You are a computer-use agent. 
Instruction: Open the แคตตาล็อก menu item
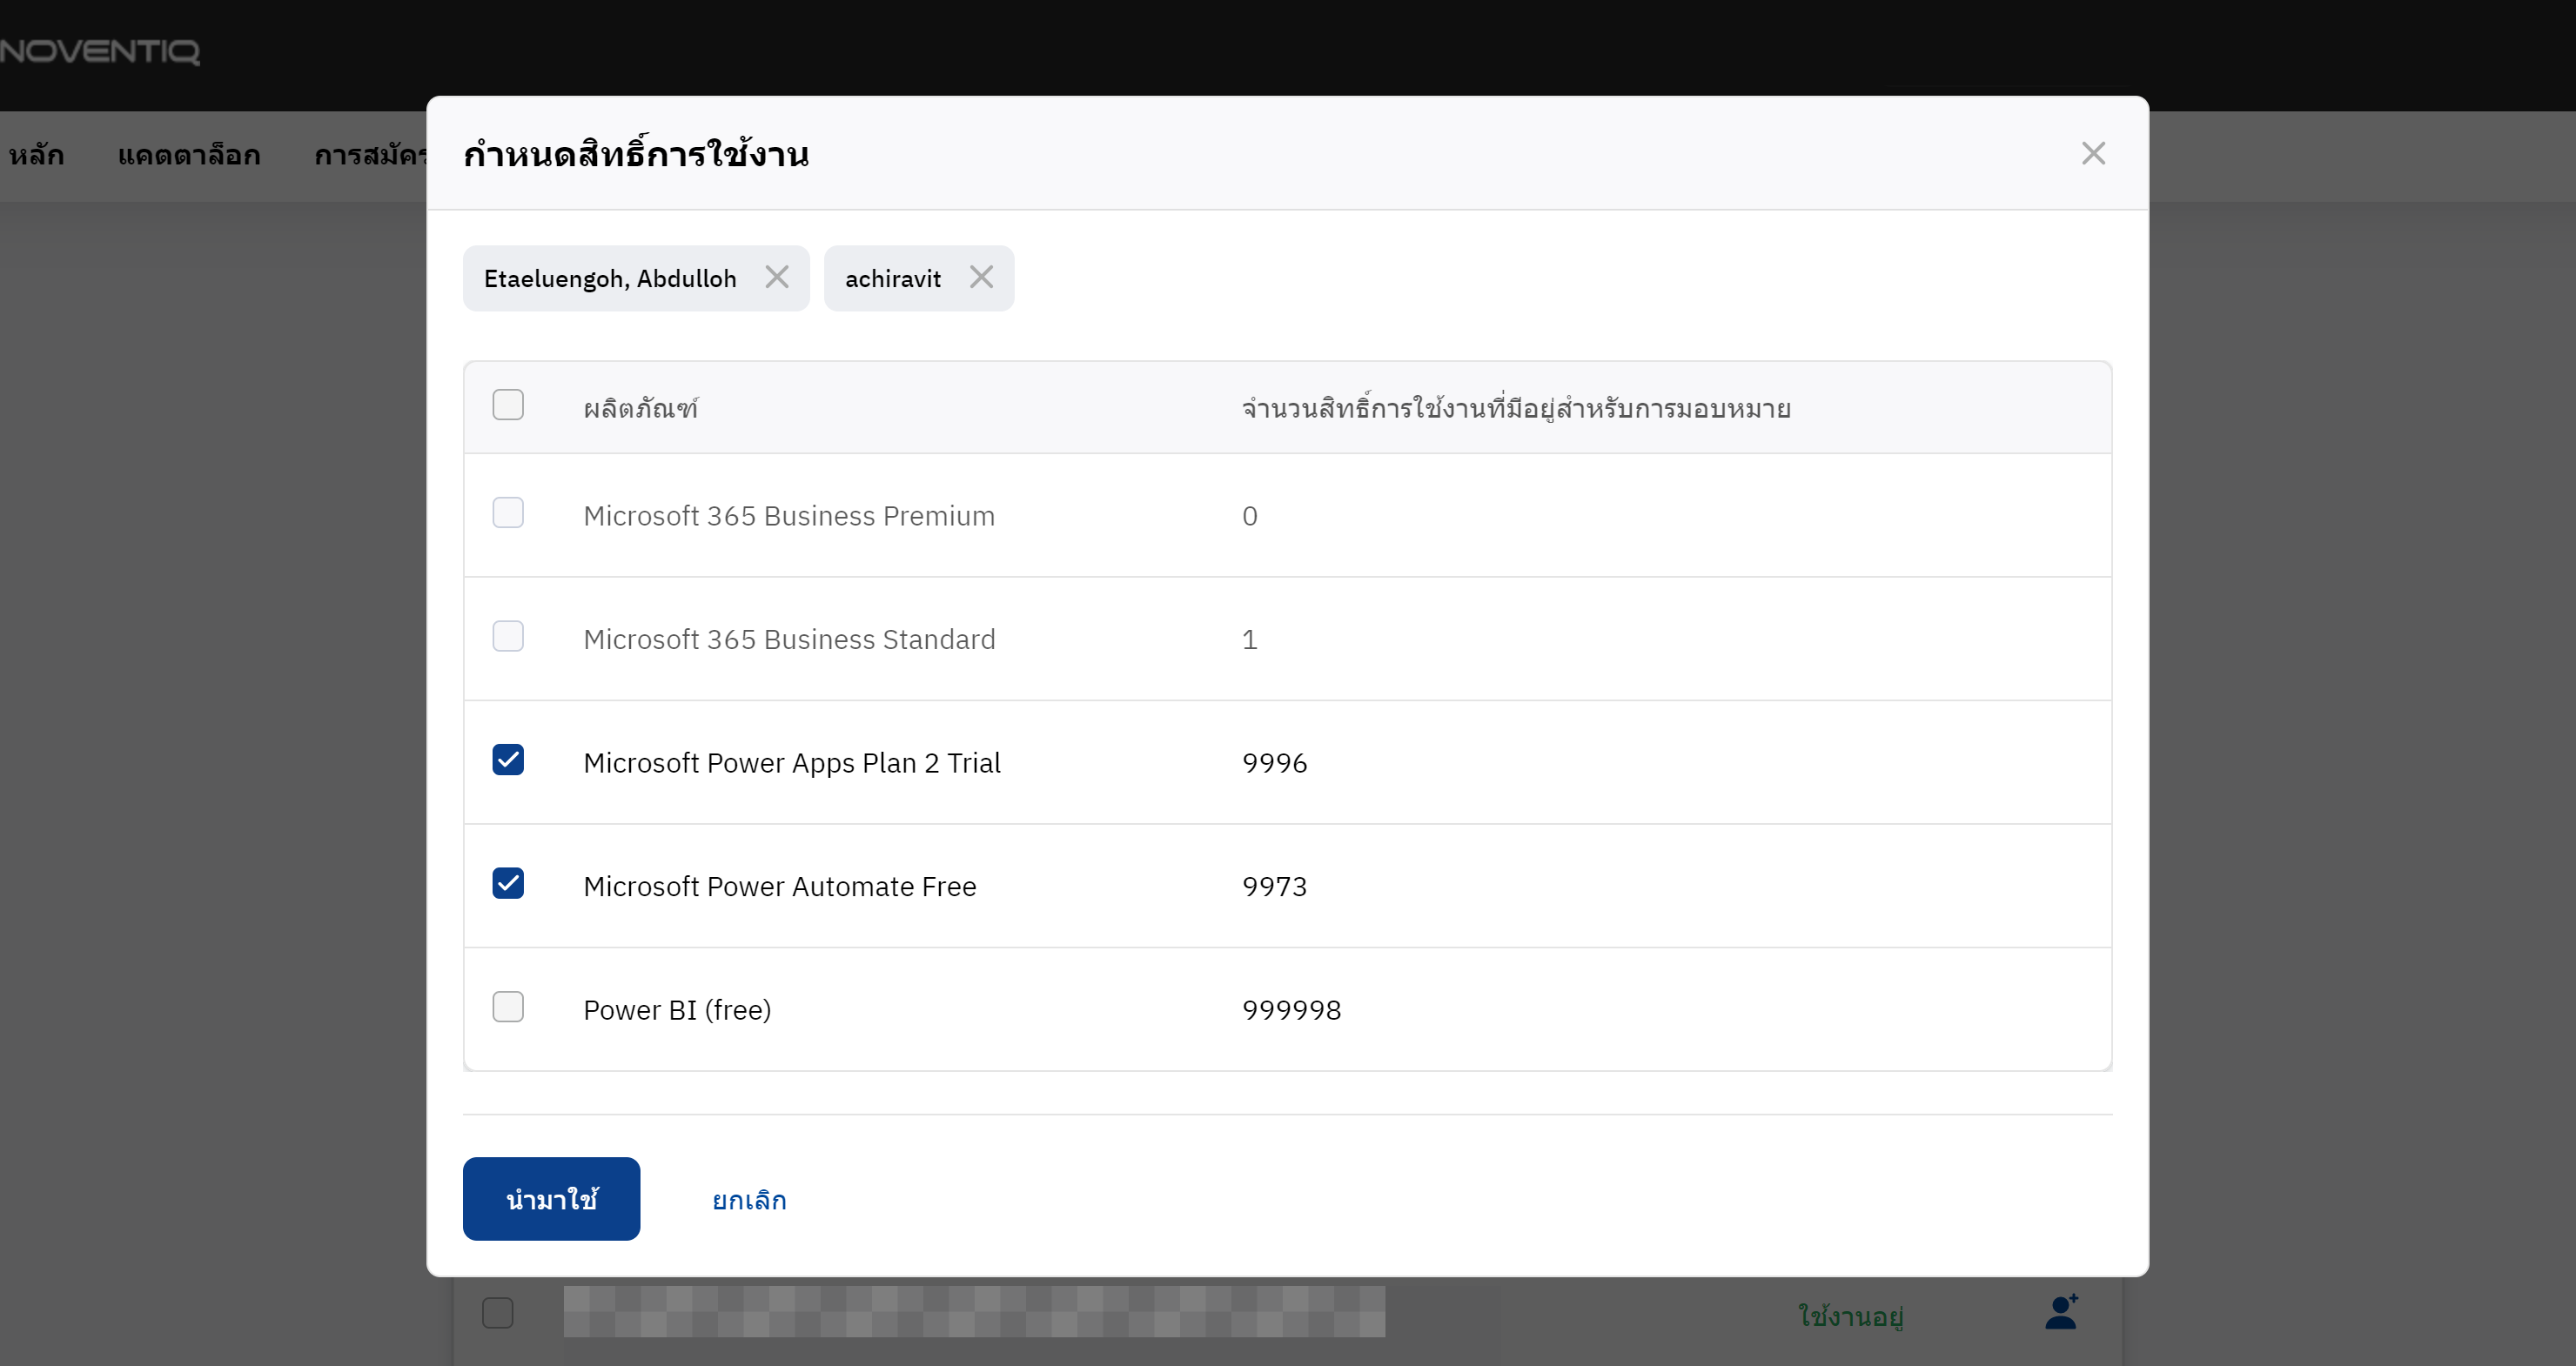pos(189,156)
